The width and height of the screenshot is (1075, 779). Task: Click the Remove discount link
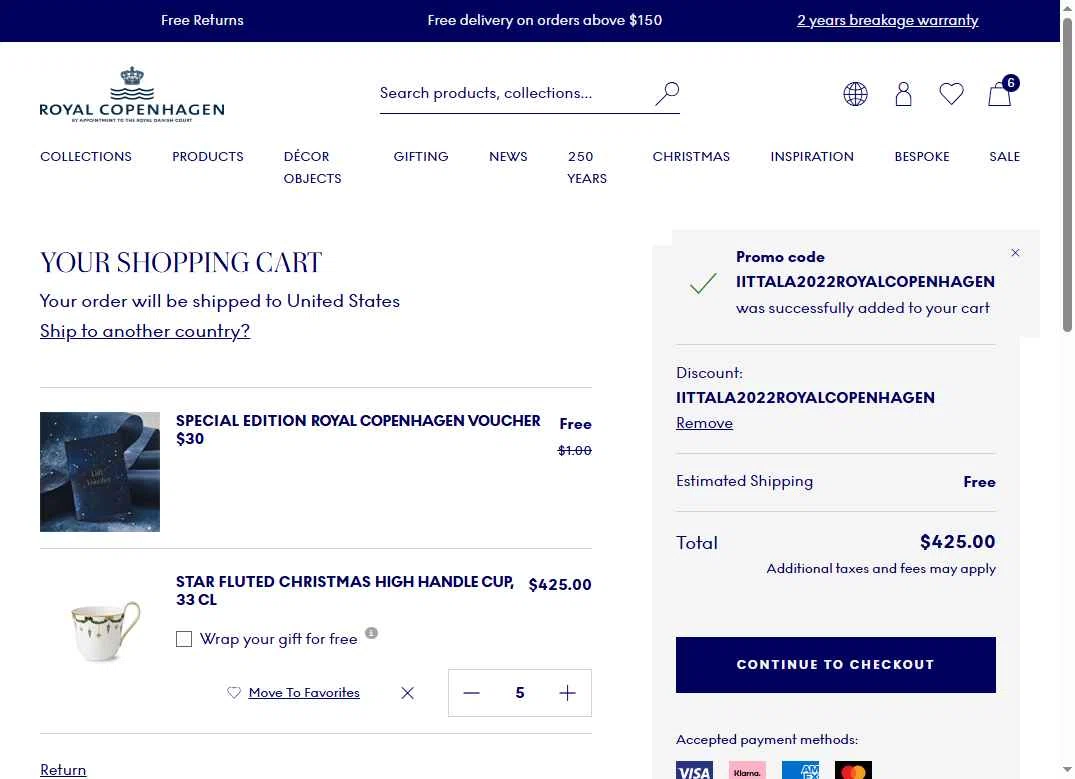point(704,423)
